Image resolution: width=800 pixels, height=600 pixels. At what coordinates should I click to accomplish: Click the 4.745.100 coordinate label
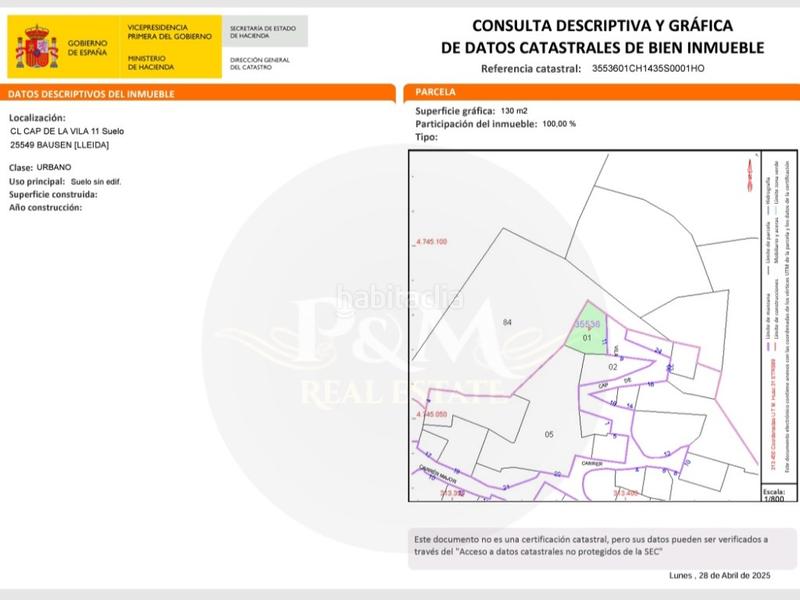(430, 242)
